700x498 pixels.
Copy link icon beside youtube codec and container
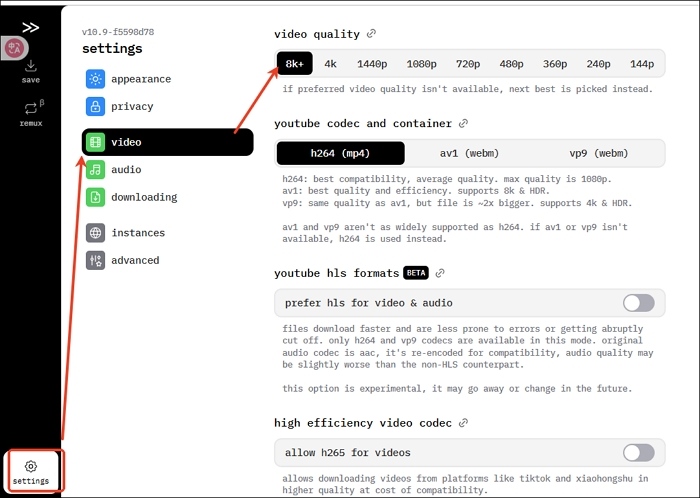pyautogui.click(x=463, y=123)
